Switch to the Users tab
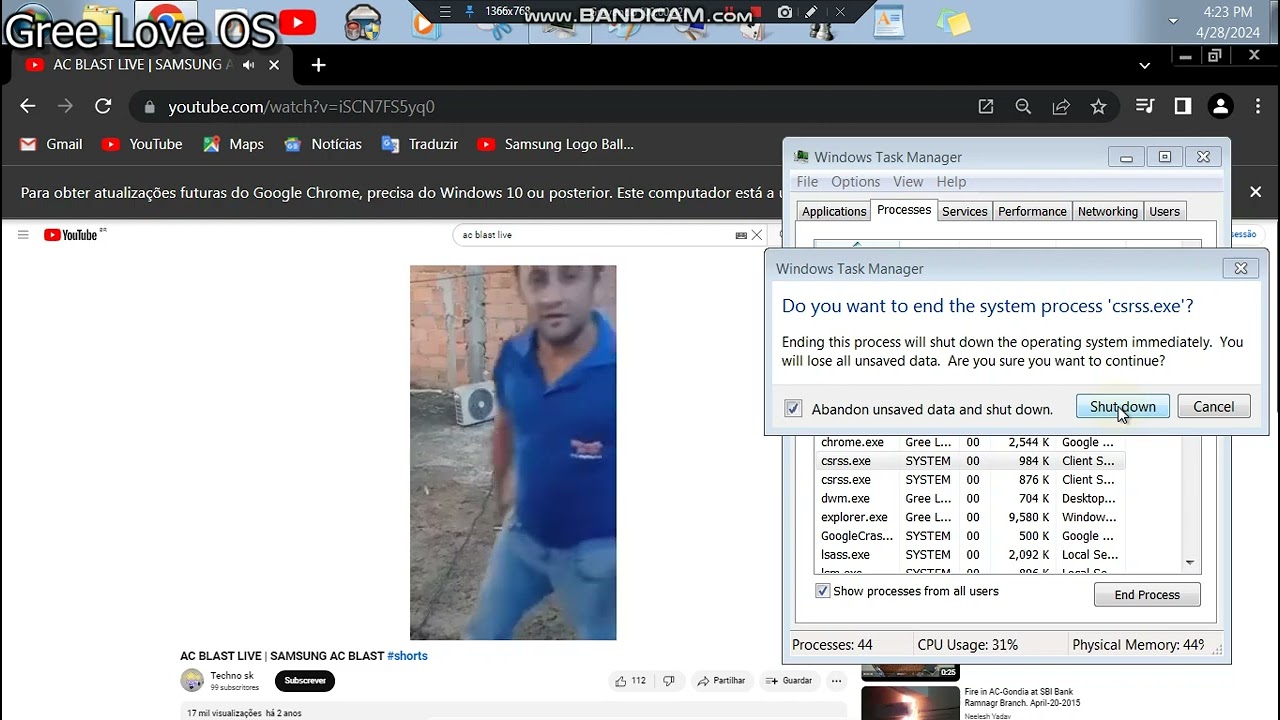The width and height of the screenshot is (1280, 720). pos(1165,211)
